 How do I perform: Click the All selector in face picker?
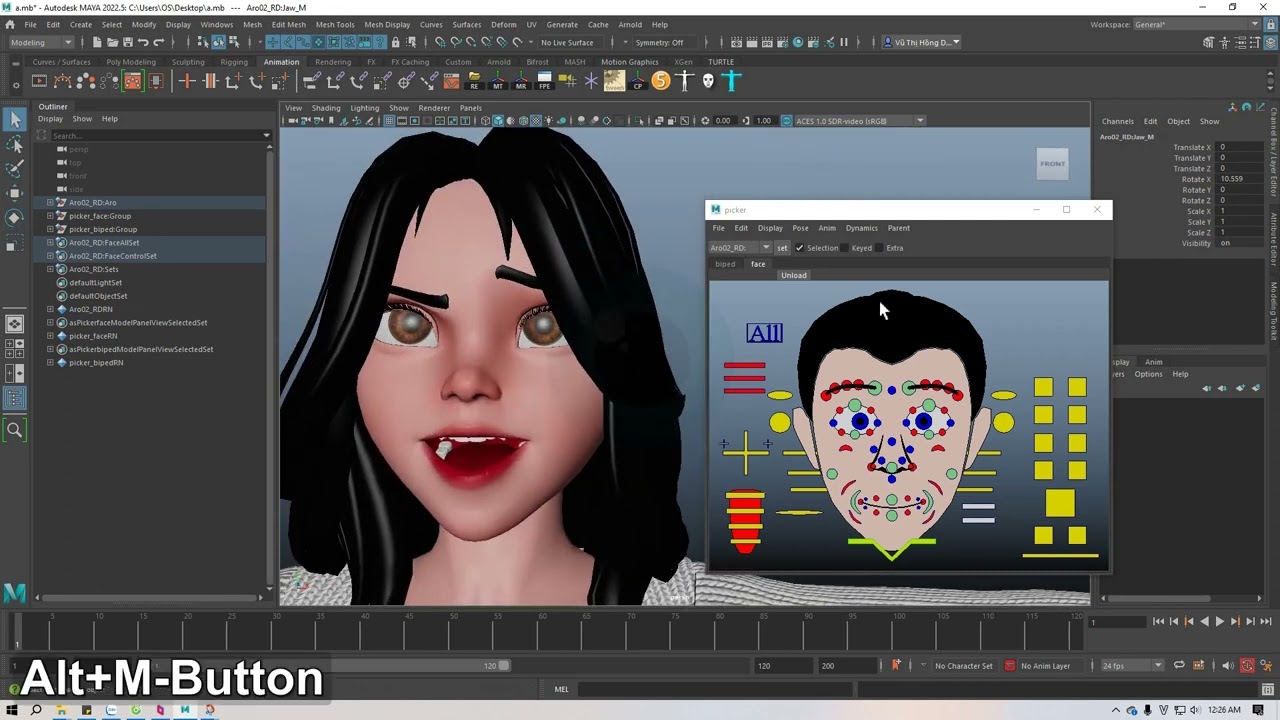click(x=764, y=334)
